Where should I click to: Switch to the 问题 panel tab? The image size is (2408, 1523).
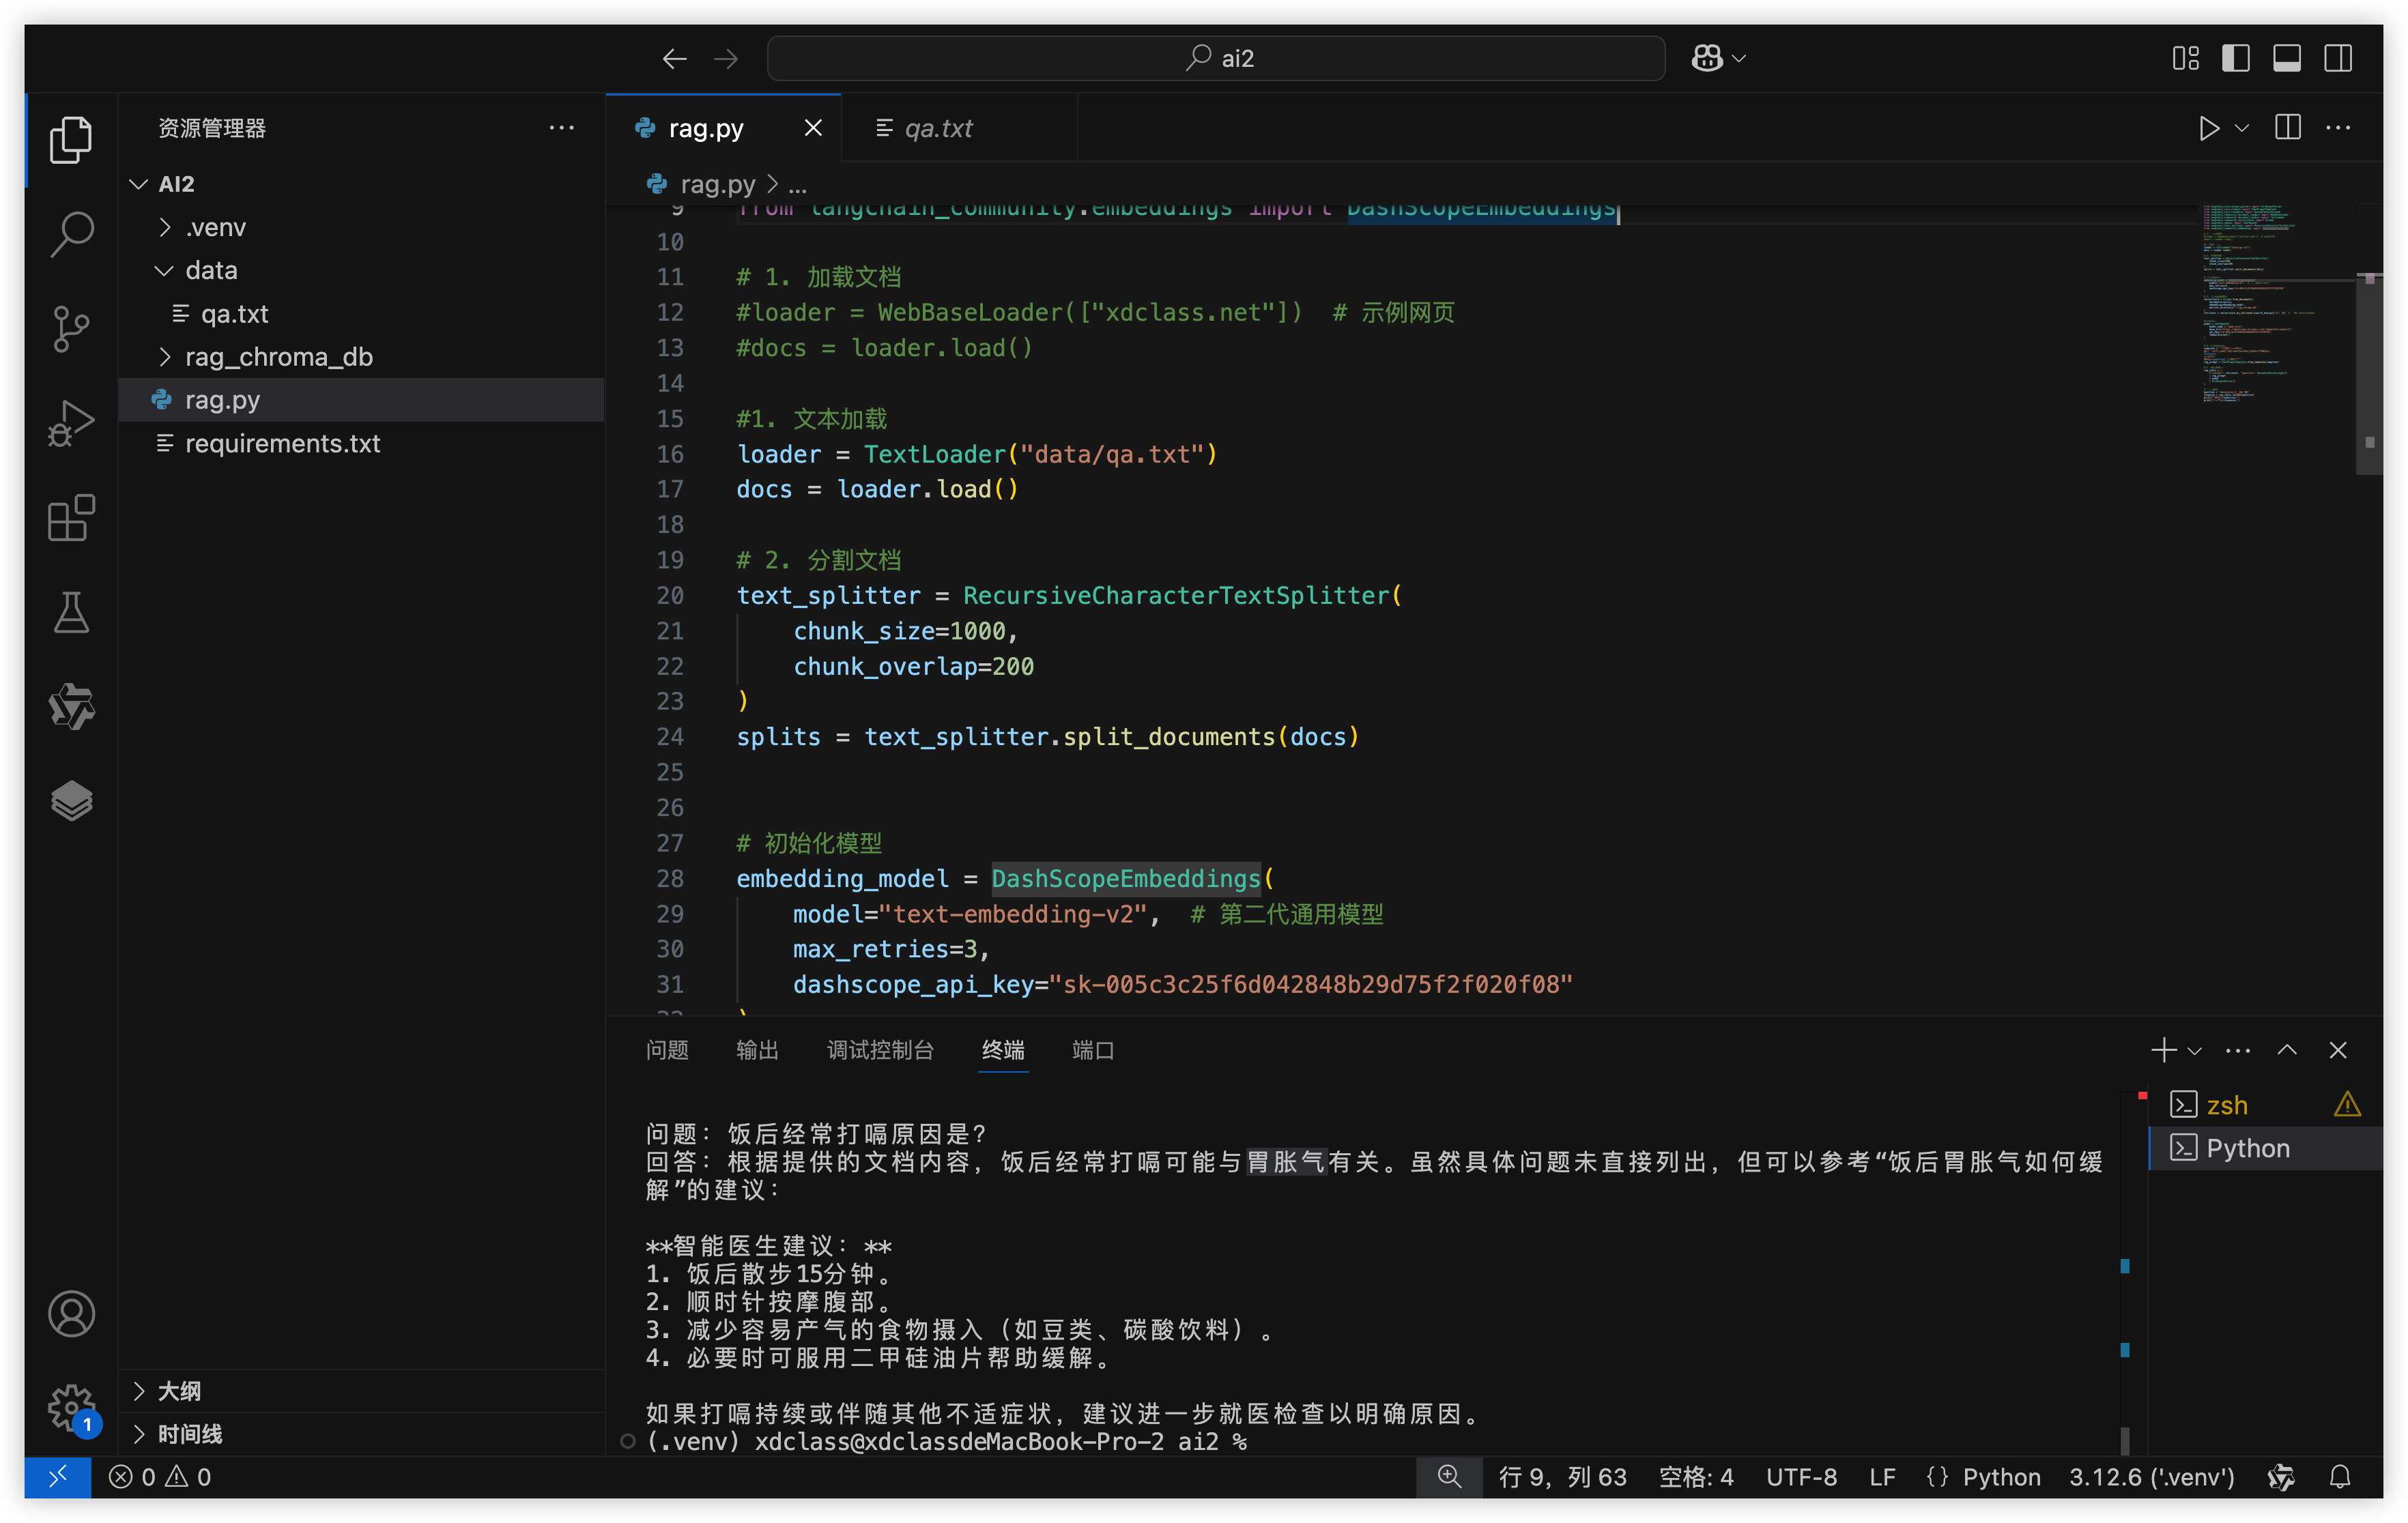[x=667, y=1050]
